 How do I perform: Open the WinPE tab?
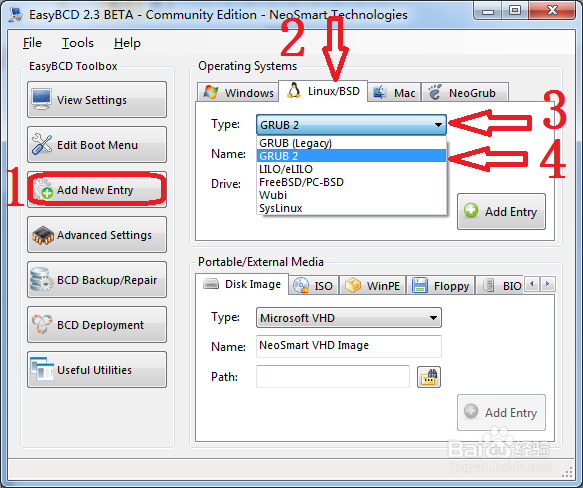pos(372,285)
